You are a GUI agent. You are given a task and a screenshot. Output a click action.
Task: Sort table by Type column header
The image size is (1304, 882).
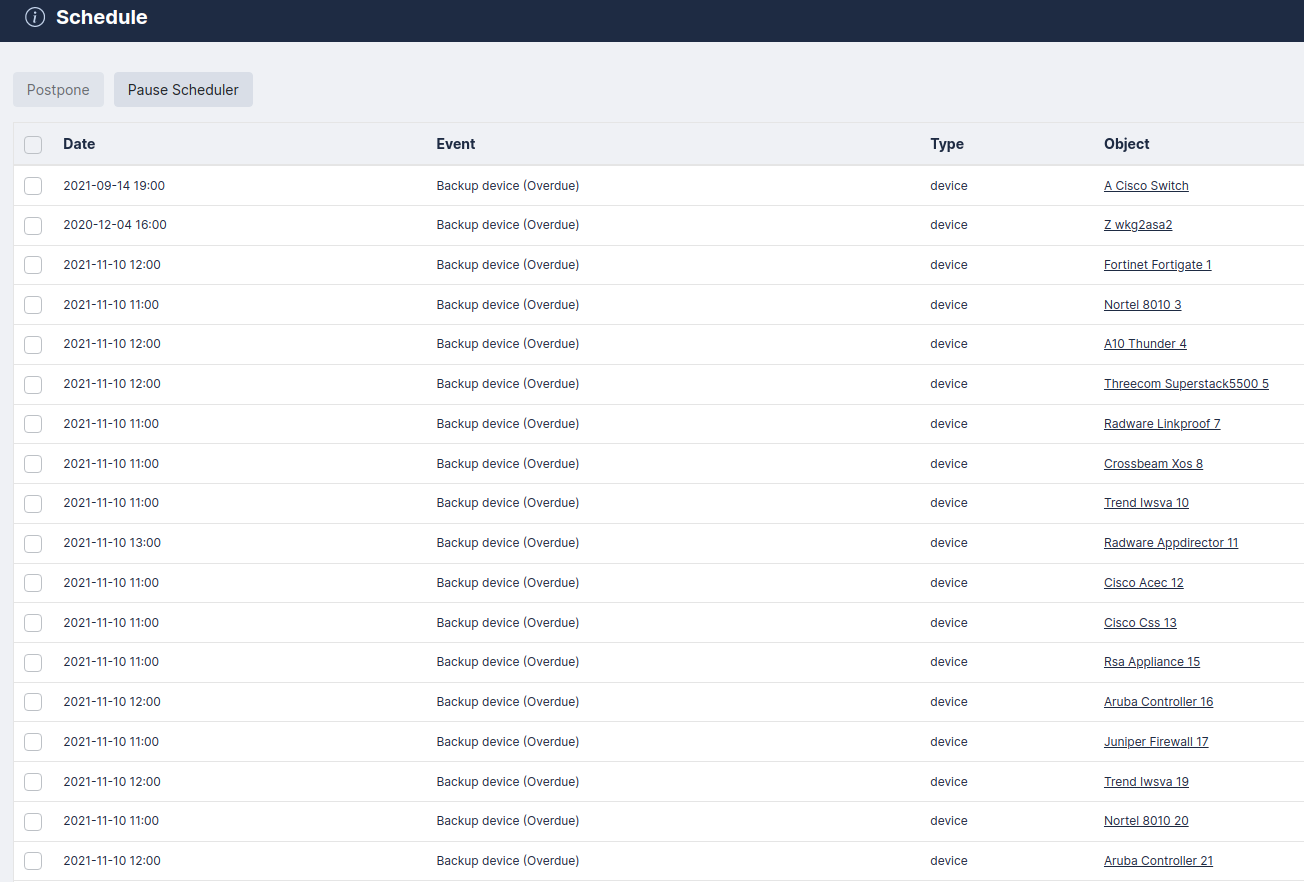947,144
